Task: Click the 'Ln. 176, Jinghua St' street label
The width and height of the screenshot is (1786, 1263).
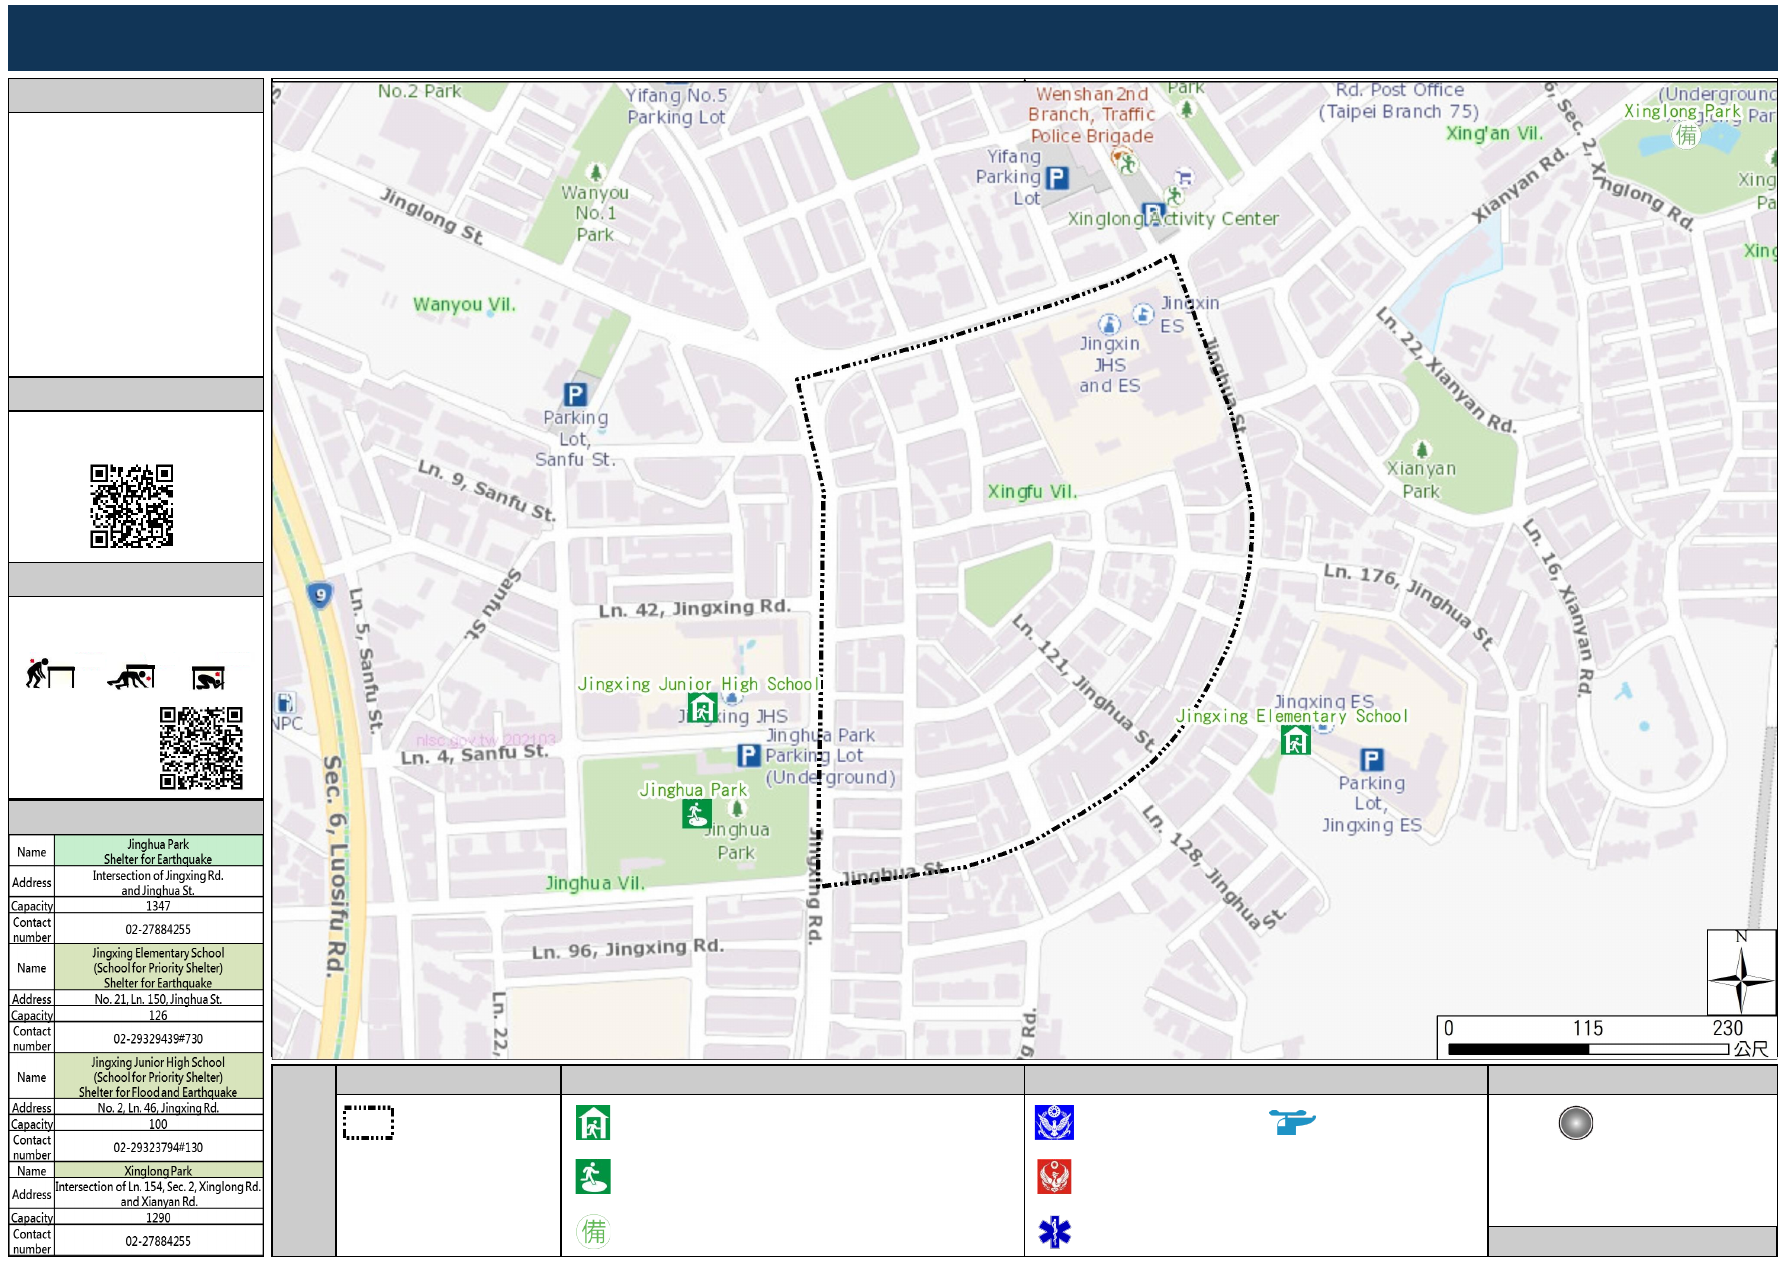Action: [x=1409, y=604]
